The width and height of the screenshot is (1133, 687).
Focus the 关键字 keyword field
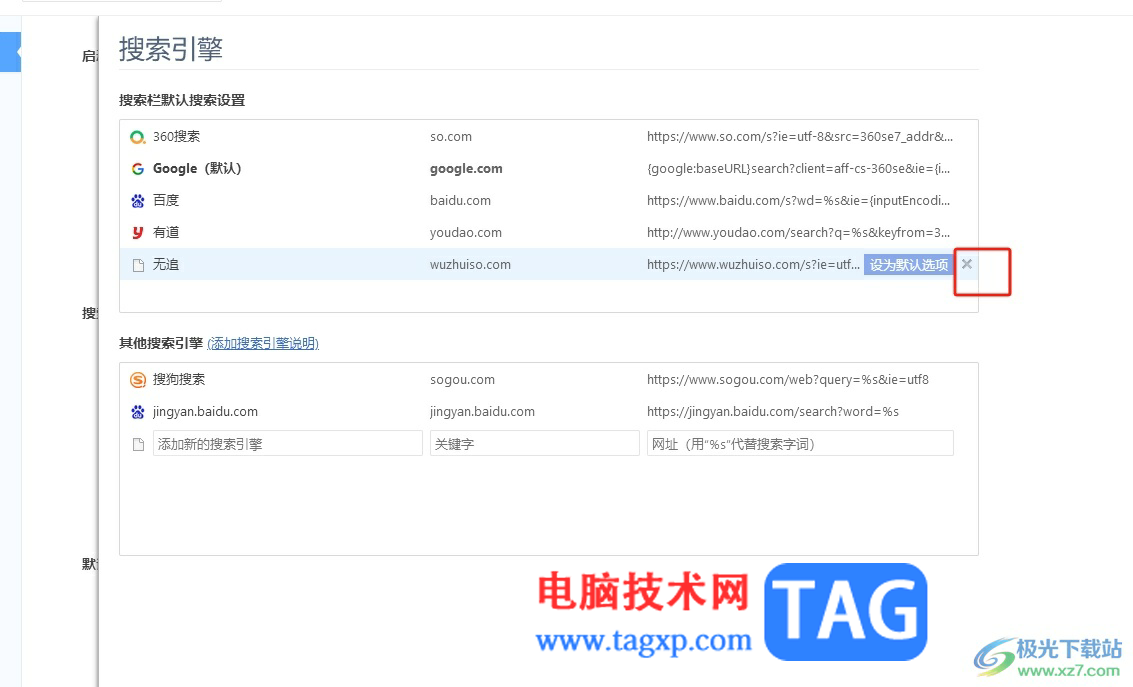pos(535,444)
